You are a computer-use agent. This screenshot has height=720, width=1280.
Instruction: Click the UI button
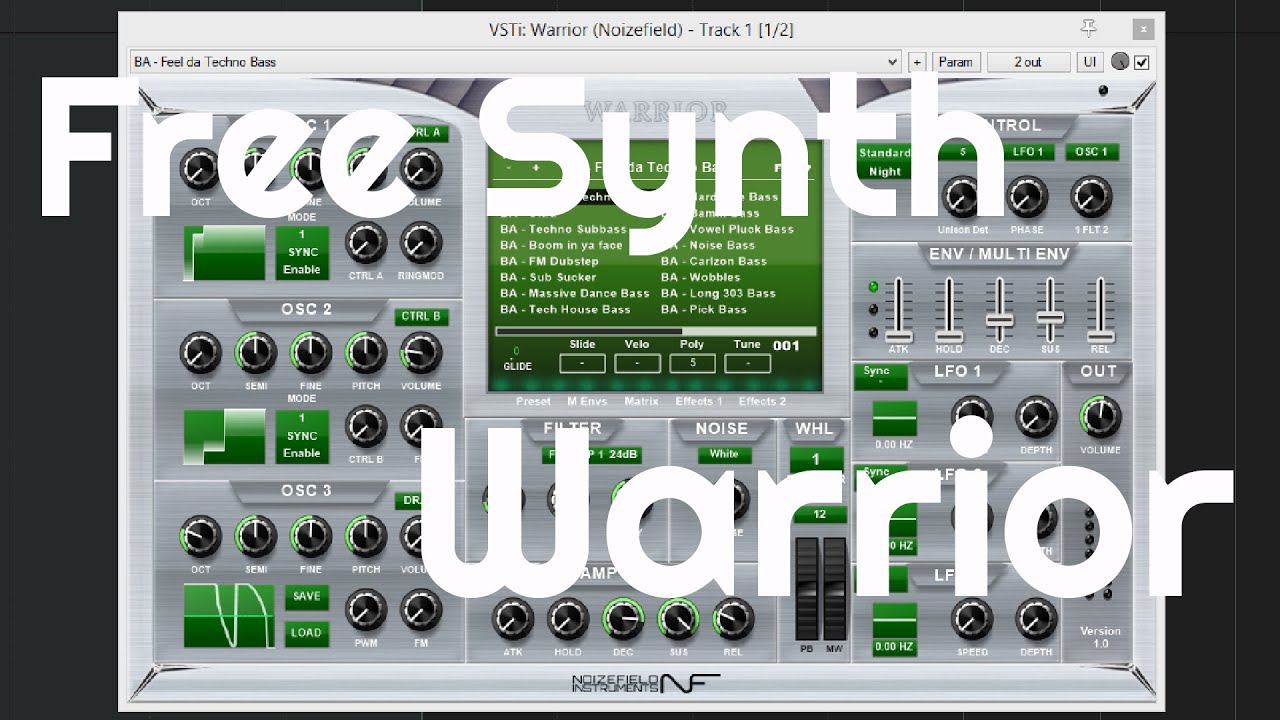tap(1090, 62)
